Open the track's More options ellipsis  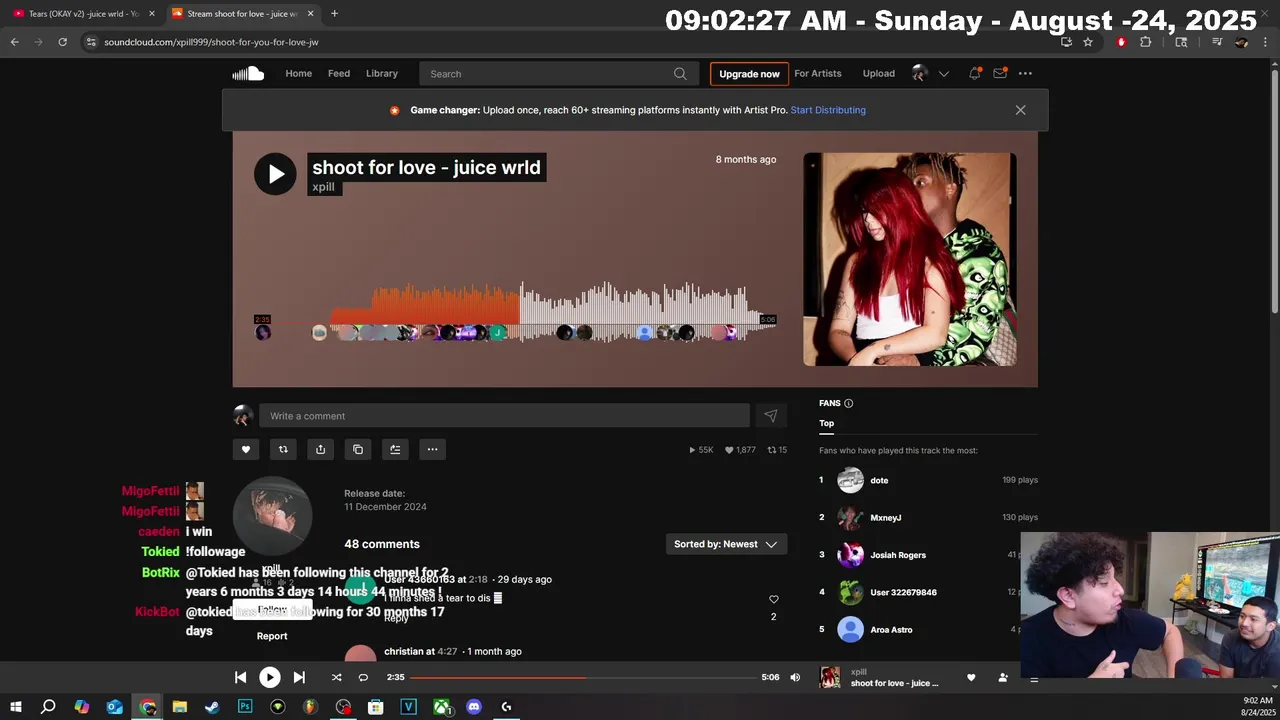click(x=432, y=449)
